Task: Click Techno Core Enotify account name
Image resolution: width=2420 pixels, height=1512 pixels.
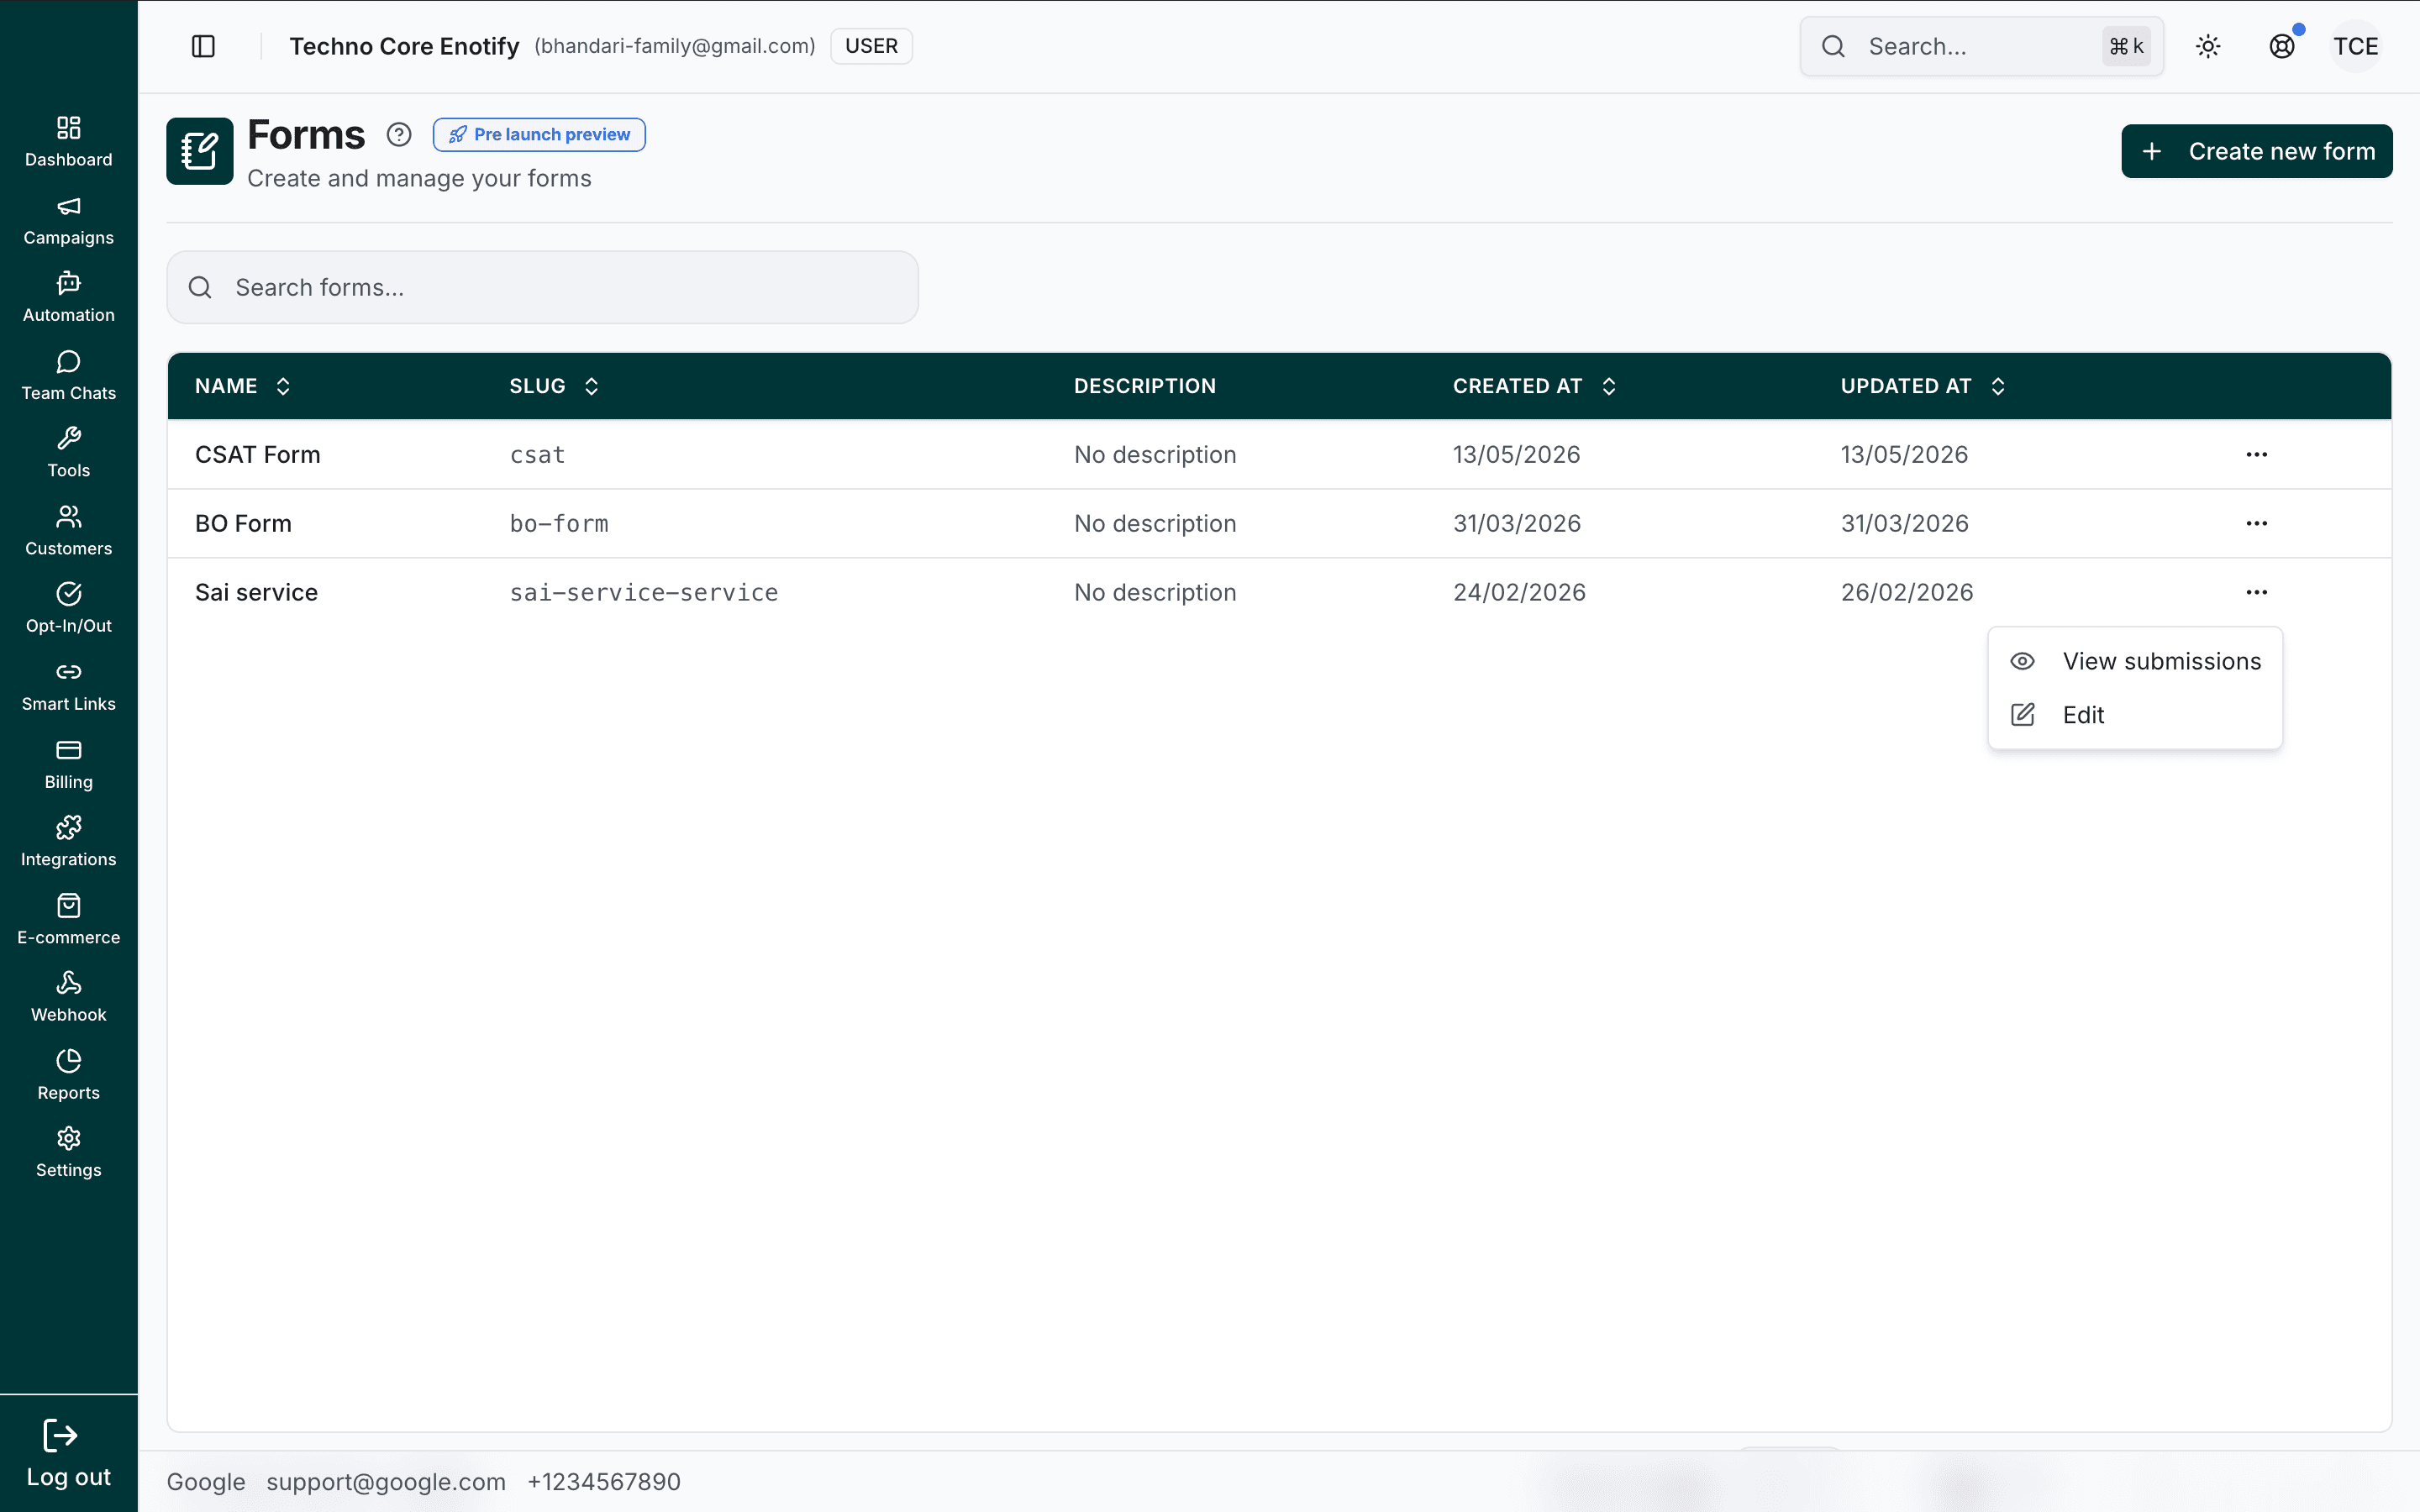Action: point(404,46)
